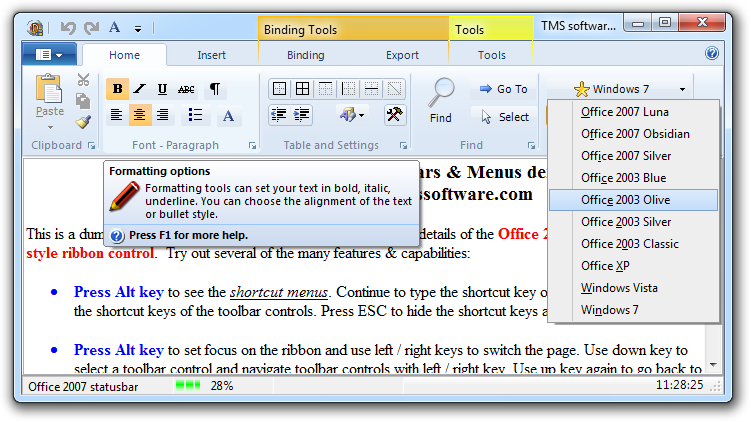Click the vertical scrollbar down arrow
Viewport: 751px width, 422px height.
tap(713, 365)
